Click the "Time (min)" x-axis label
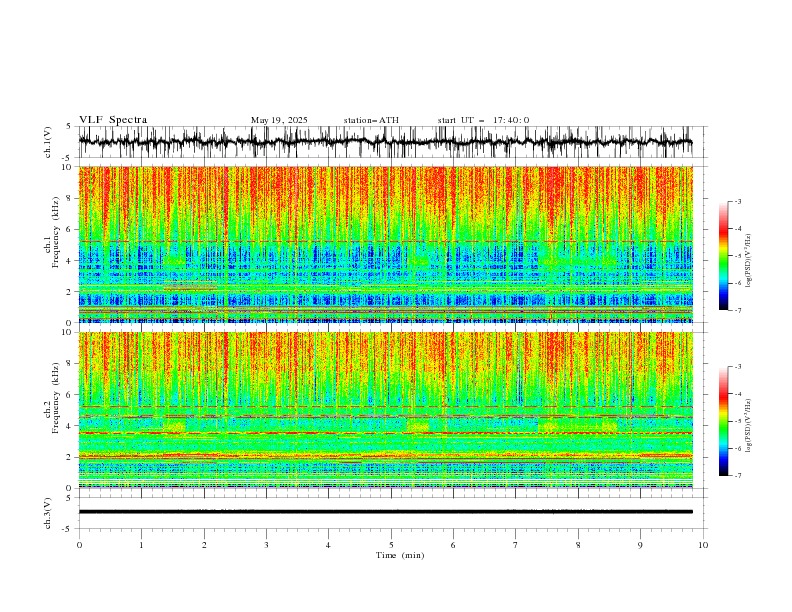792x612 pixels. coord(400,555)
